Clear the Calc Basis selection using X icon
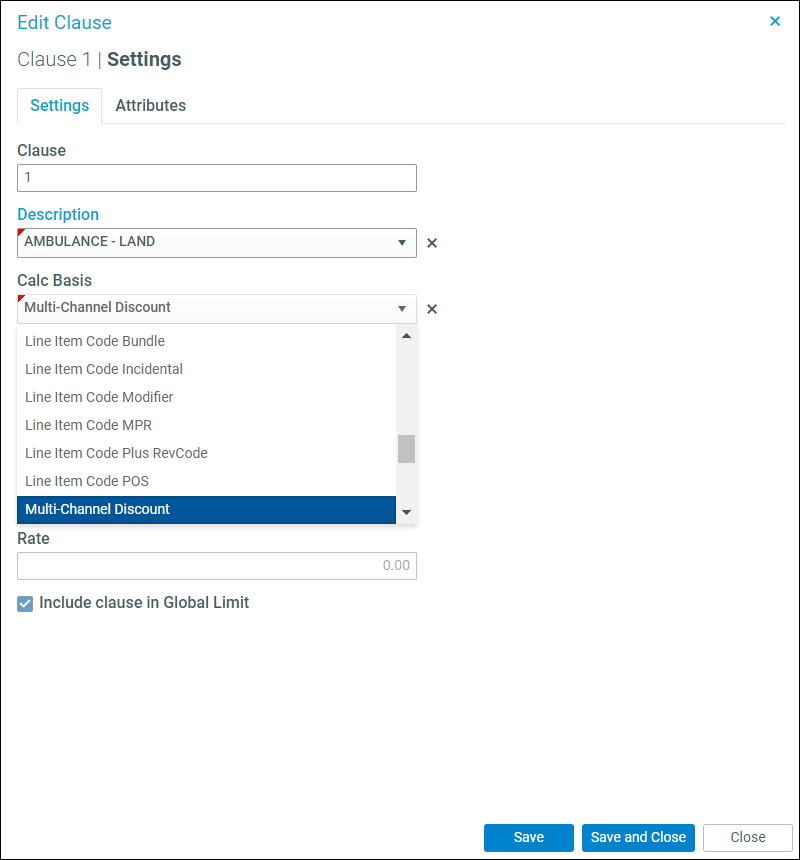This screenshot has height=860, width=800. click(432, 309)
